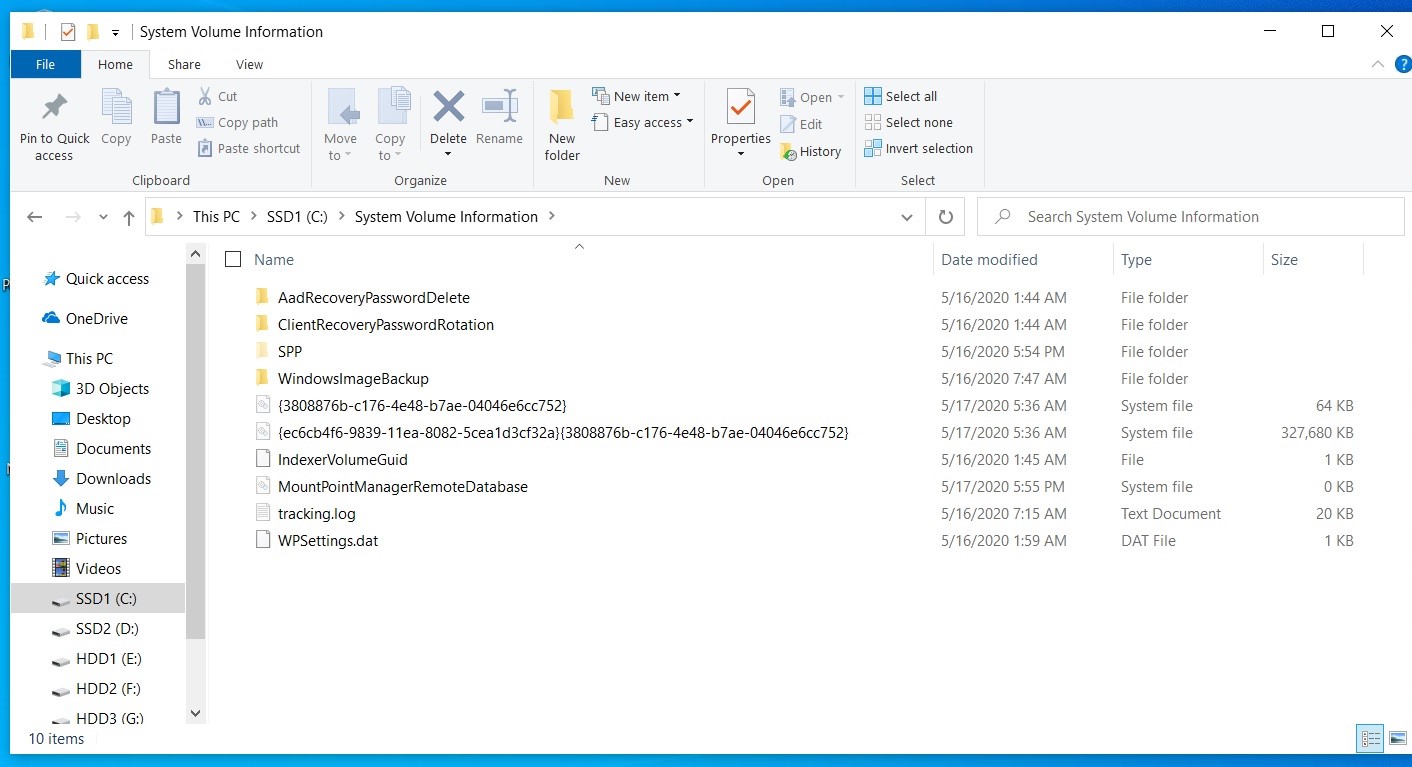Click SSD1 (C:) in address bar
The width and height of the screenshot is (1412, 767).
297,217
